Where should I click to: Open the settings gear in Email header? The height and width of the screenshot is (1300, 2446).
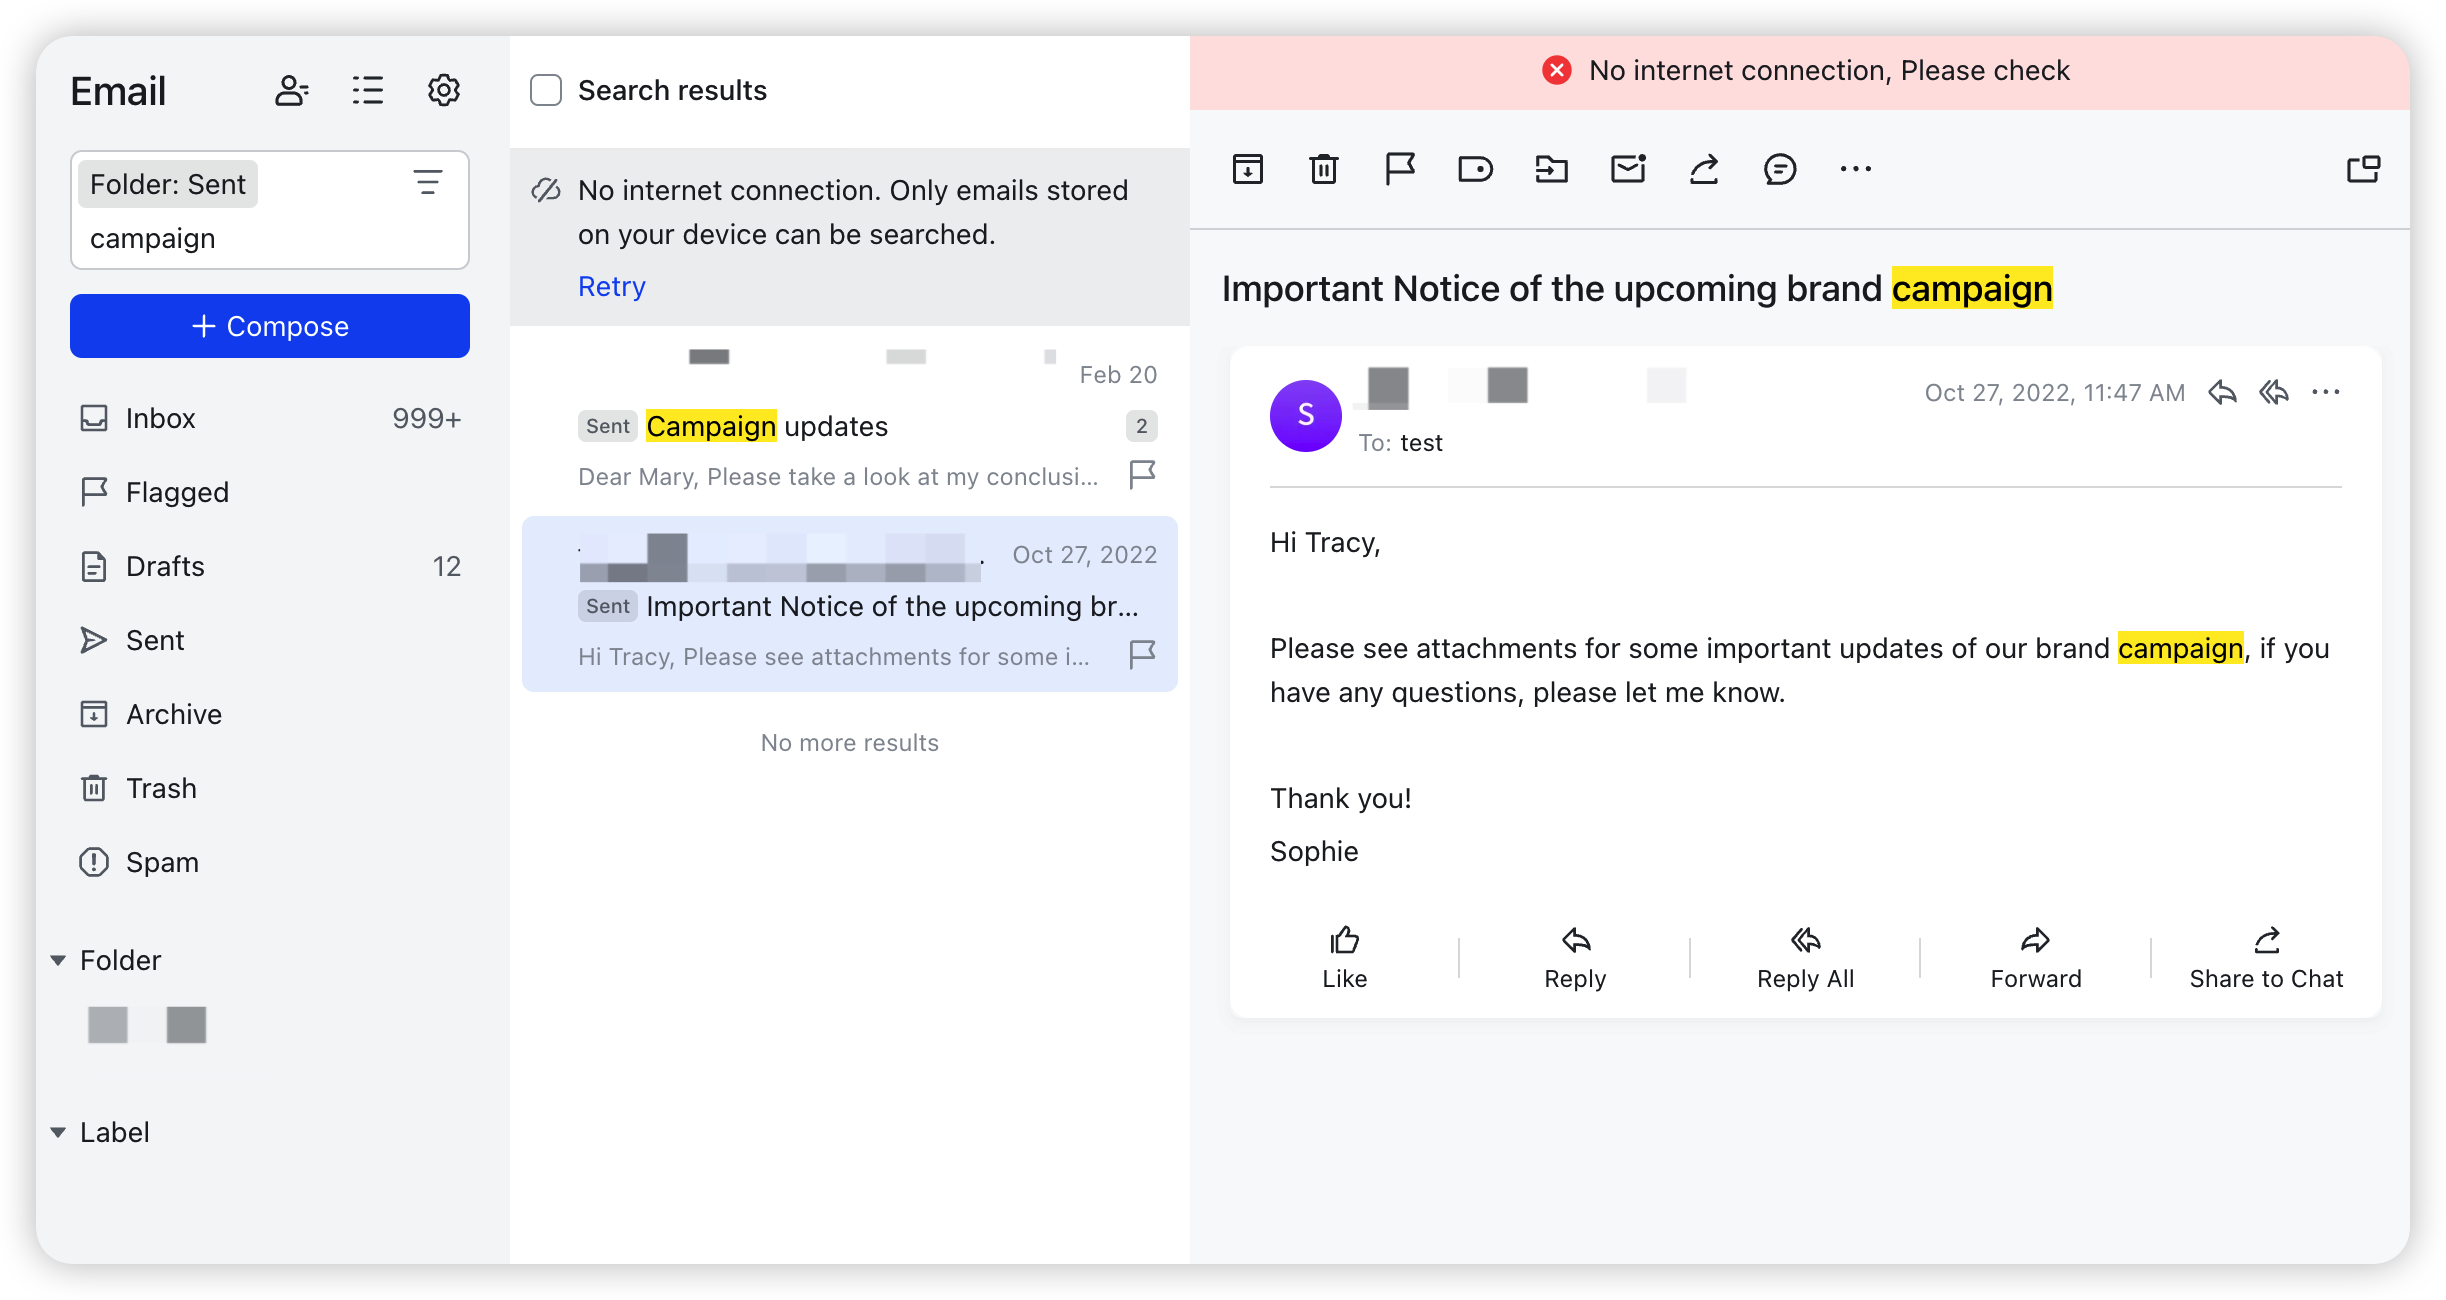(443, 90)
